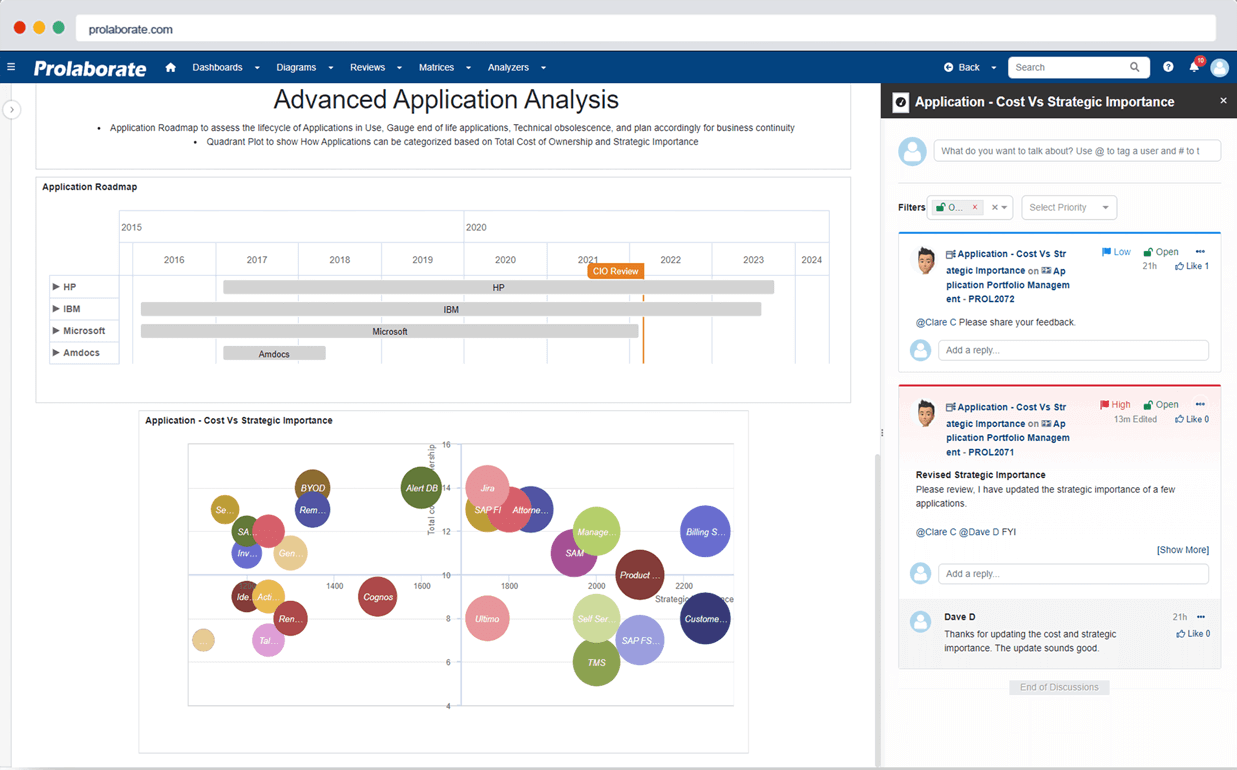Expand the HP row in the roadmap
1237x770 pixels.
56,287
